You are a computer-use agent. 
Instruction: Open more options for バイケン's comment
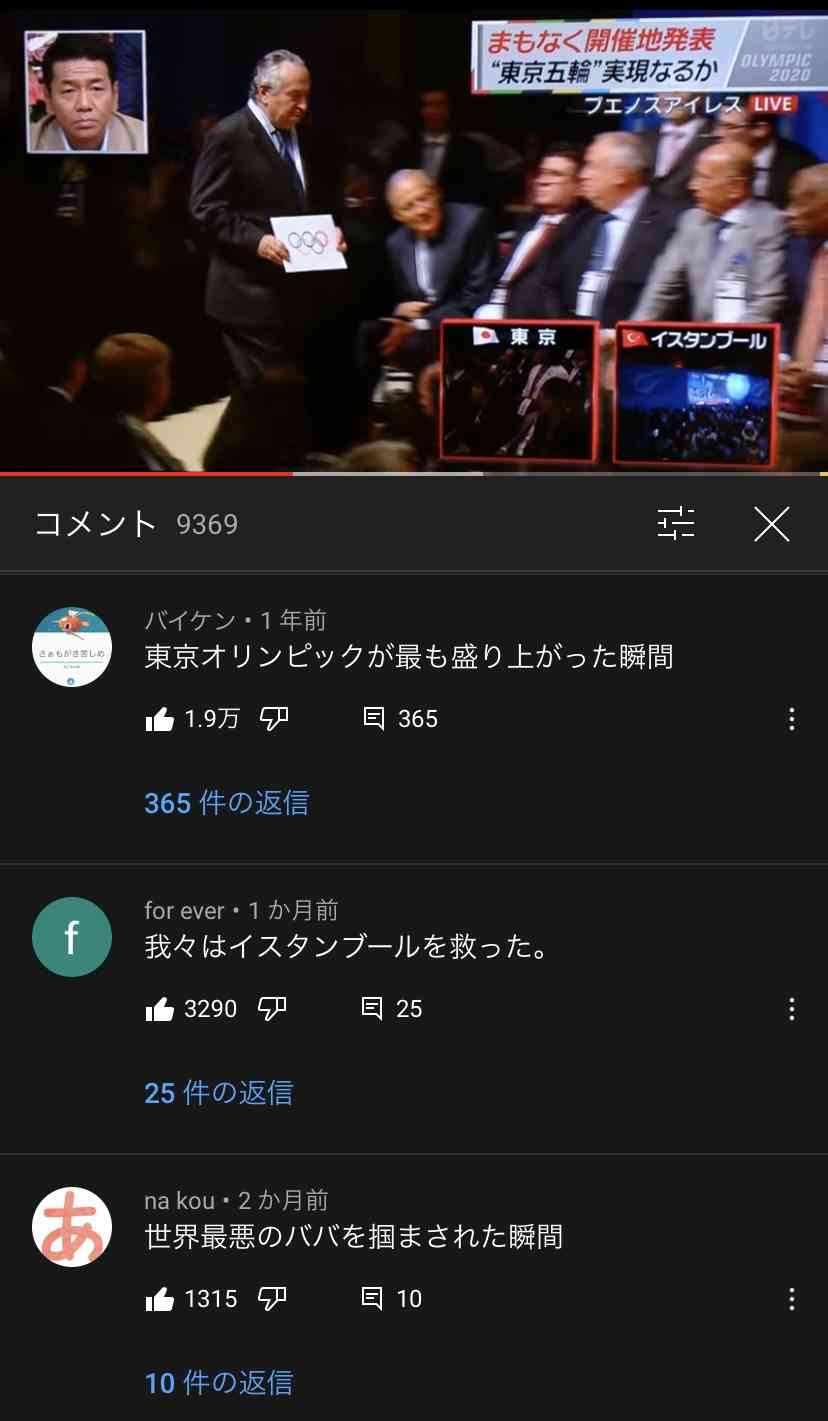(x=791, y=719)
